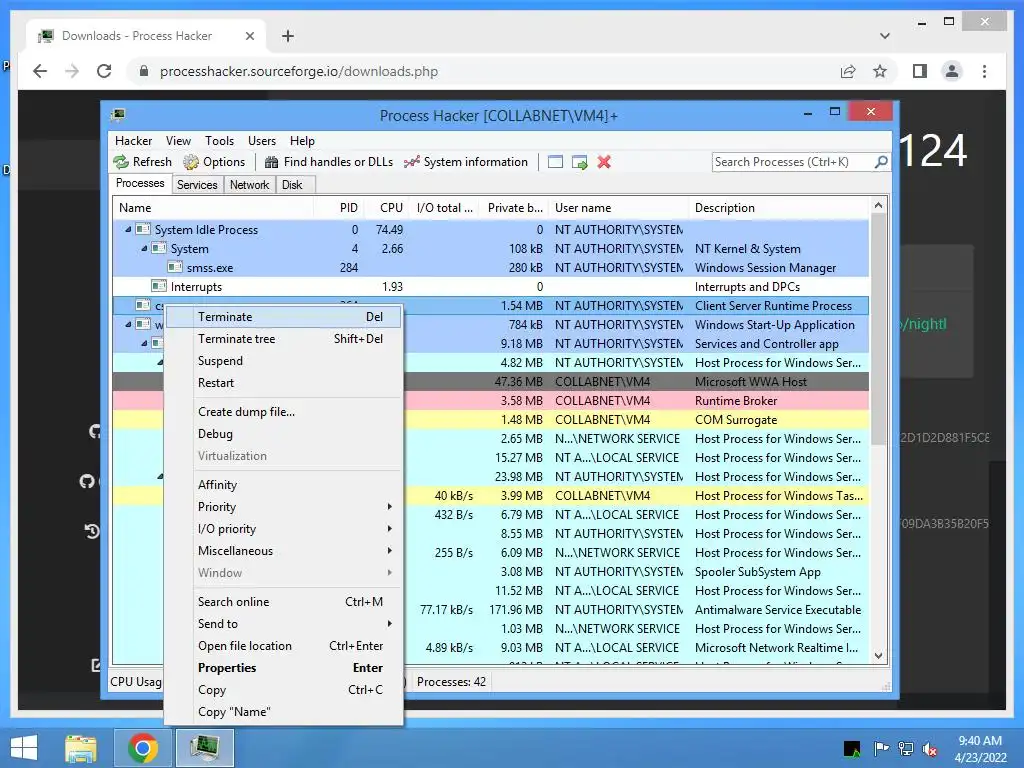Image resolution: width=1024 pixels, height=768 pixels.
Task: Click the process list scroll down arrow
Action: point(878,656)
